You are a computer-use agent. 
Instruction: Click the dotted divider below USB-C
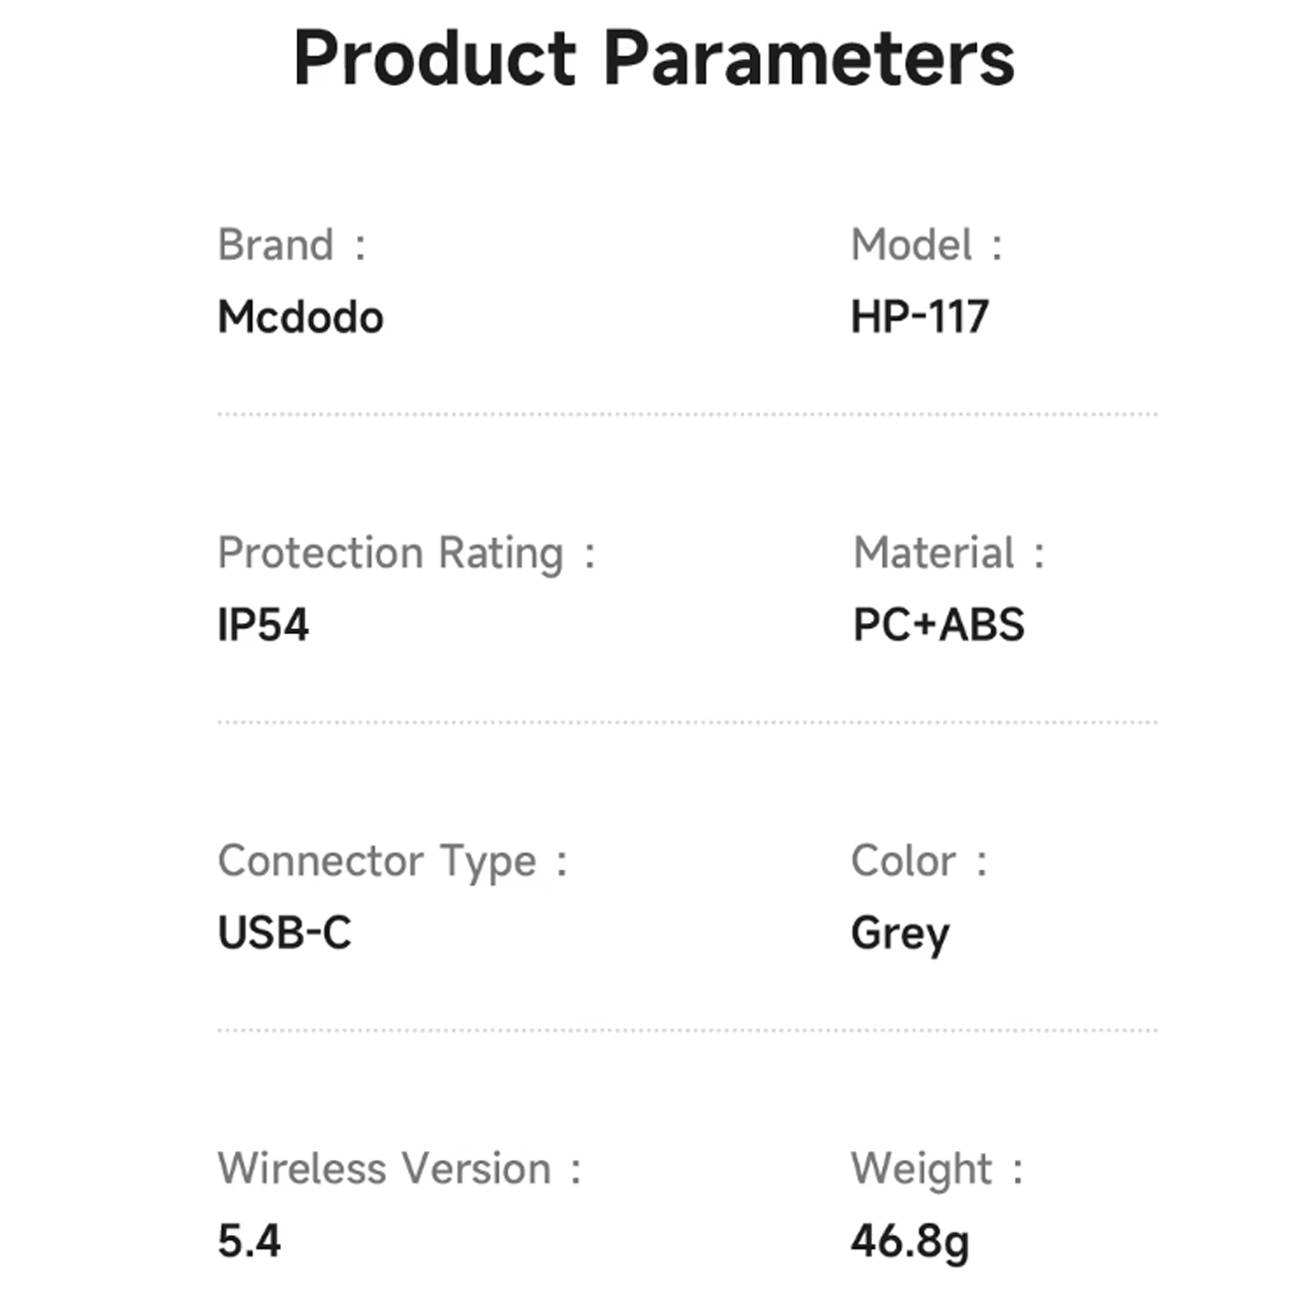pyautogui.click(x=687, y=1030)
